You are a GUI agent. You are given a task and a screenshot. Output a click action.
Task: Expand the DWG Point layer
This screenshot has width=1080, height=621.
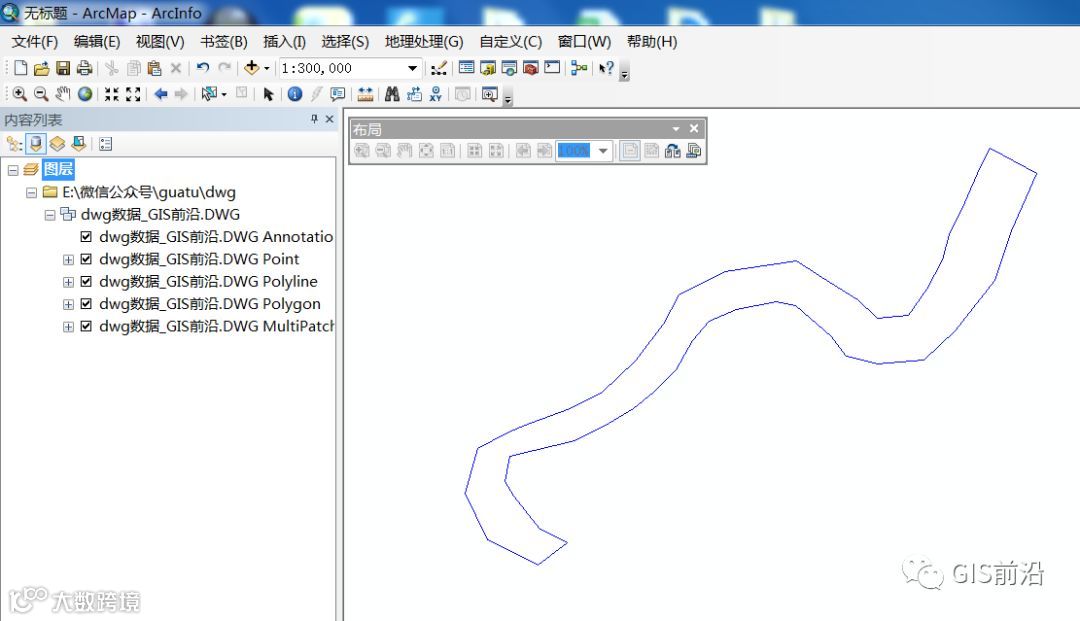pyautogui.click(x=68, y=260)
